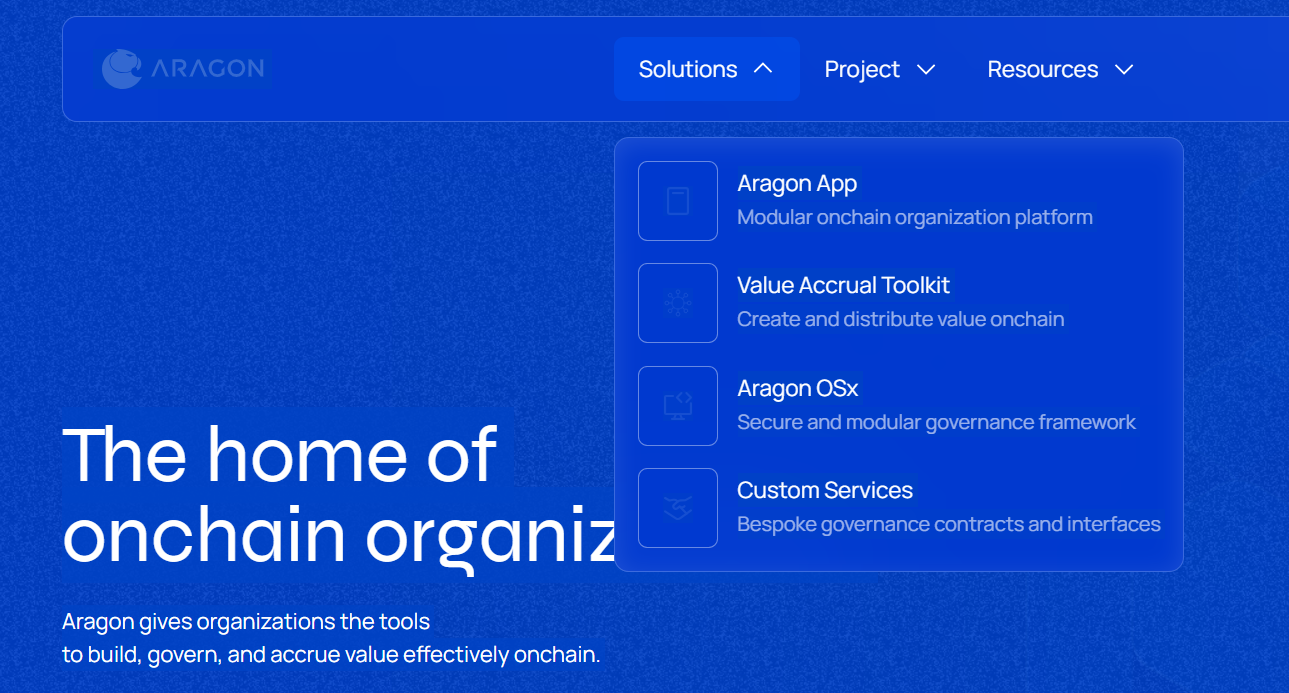Viewport: 1289px width, 693px height.
Task: Click "Modular onchain organization platform" description
Action: coord(914,217)
